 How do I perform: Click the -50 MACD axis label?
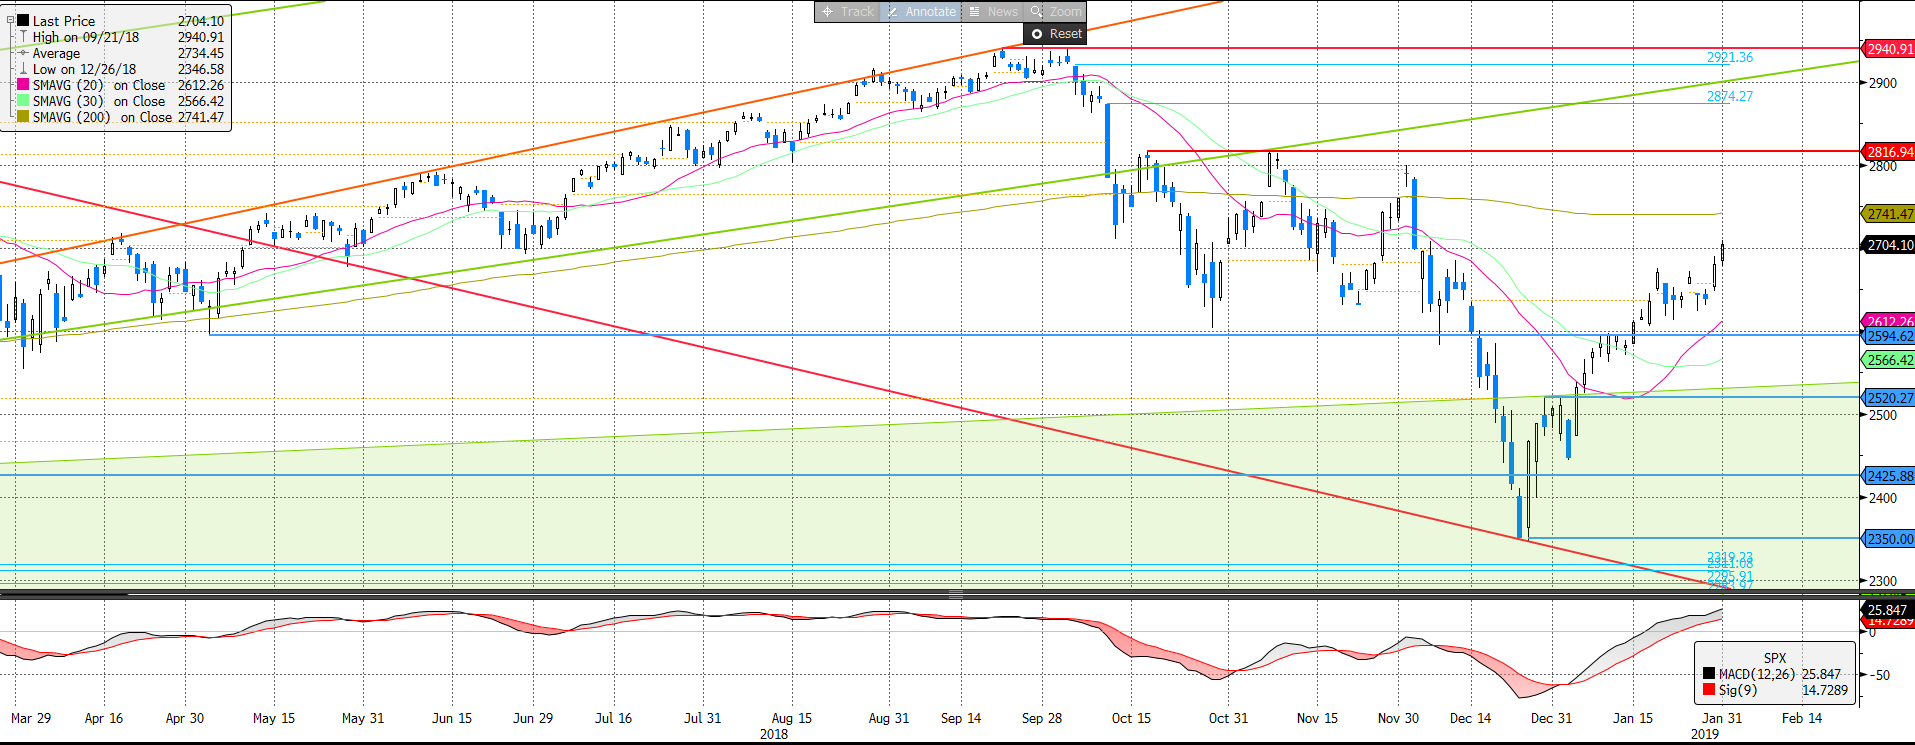(x=1880, y=675)
